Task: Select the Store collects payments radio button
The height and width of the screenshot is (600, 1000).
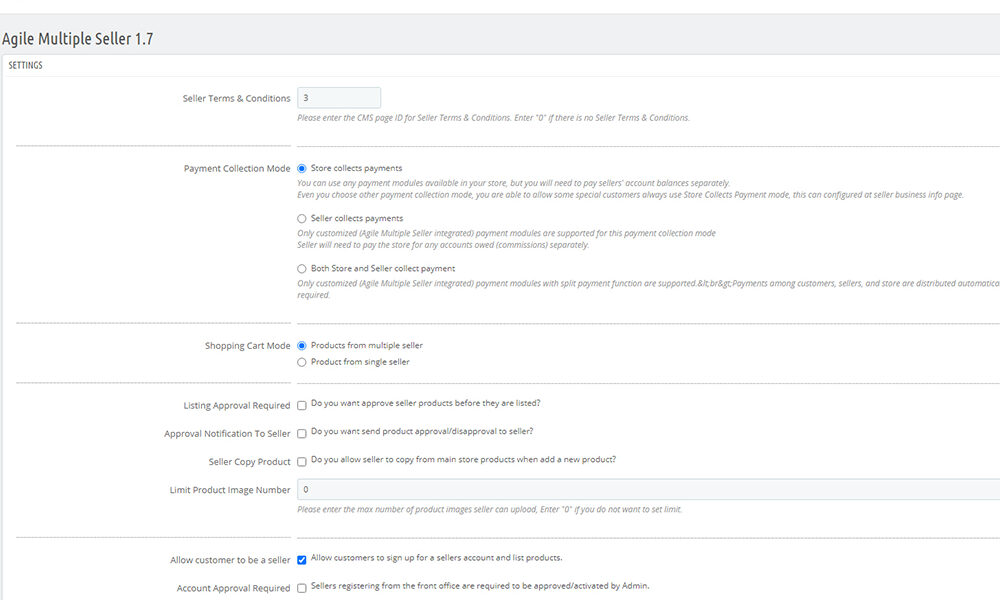Action: [302, 168]
